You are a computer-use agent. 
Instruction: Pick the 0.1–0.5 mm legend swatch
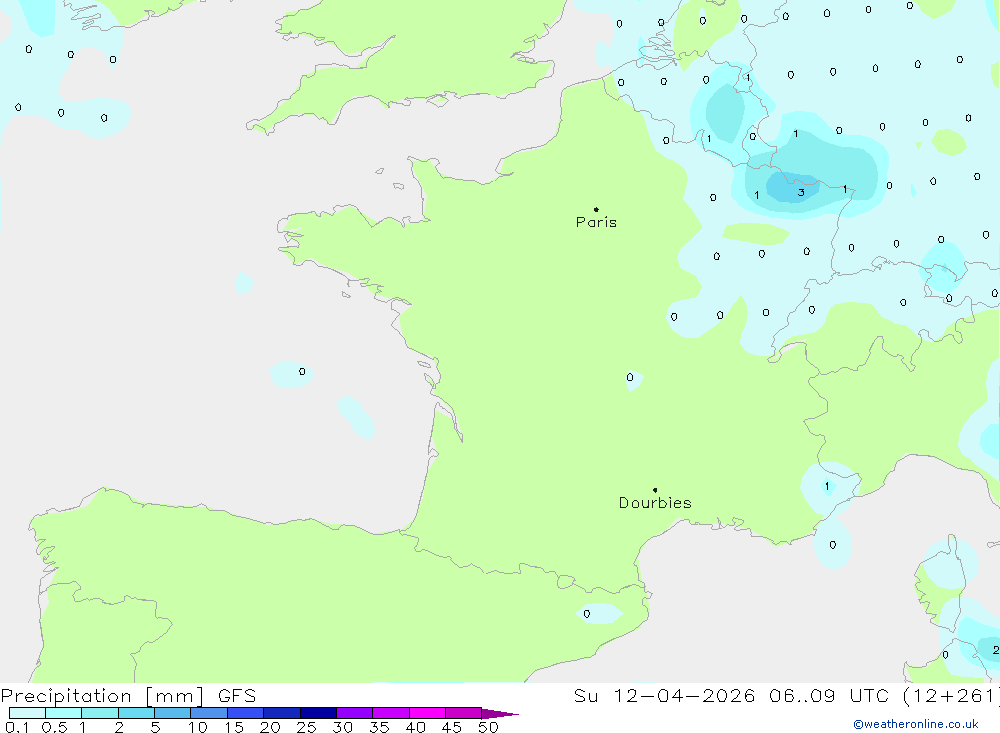27,713
